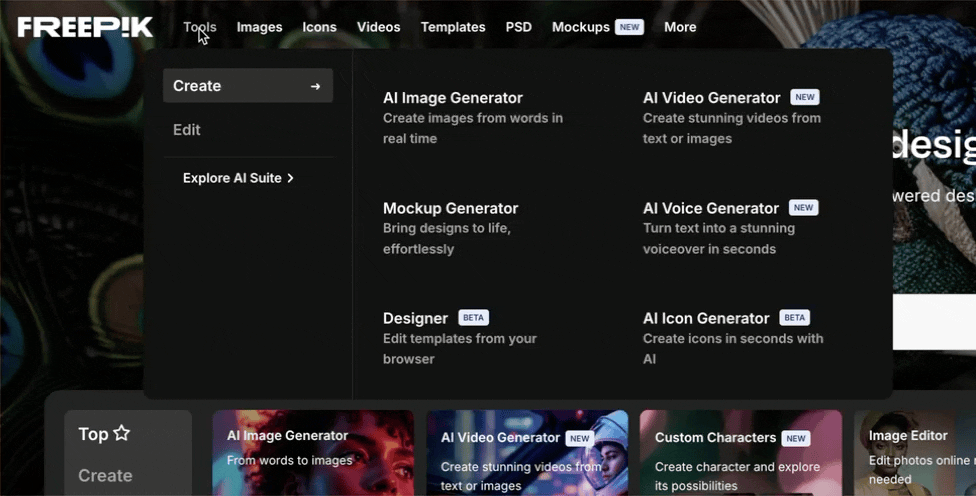Open the Images menu

[259, 27]
